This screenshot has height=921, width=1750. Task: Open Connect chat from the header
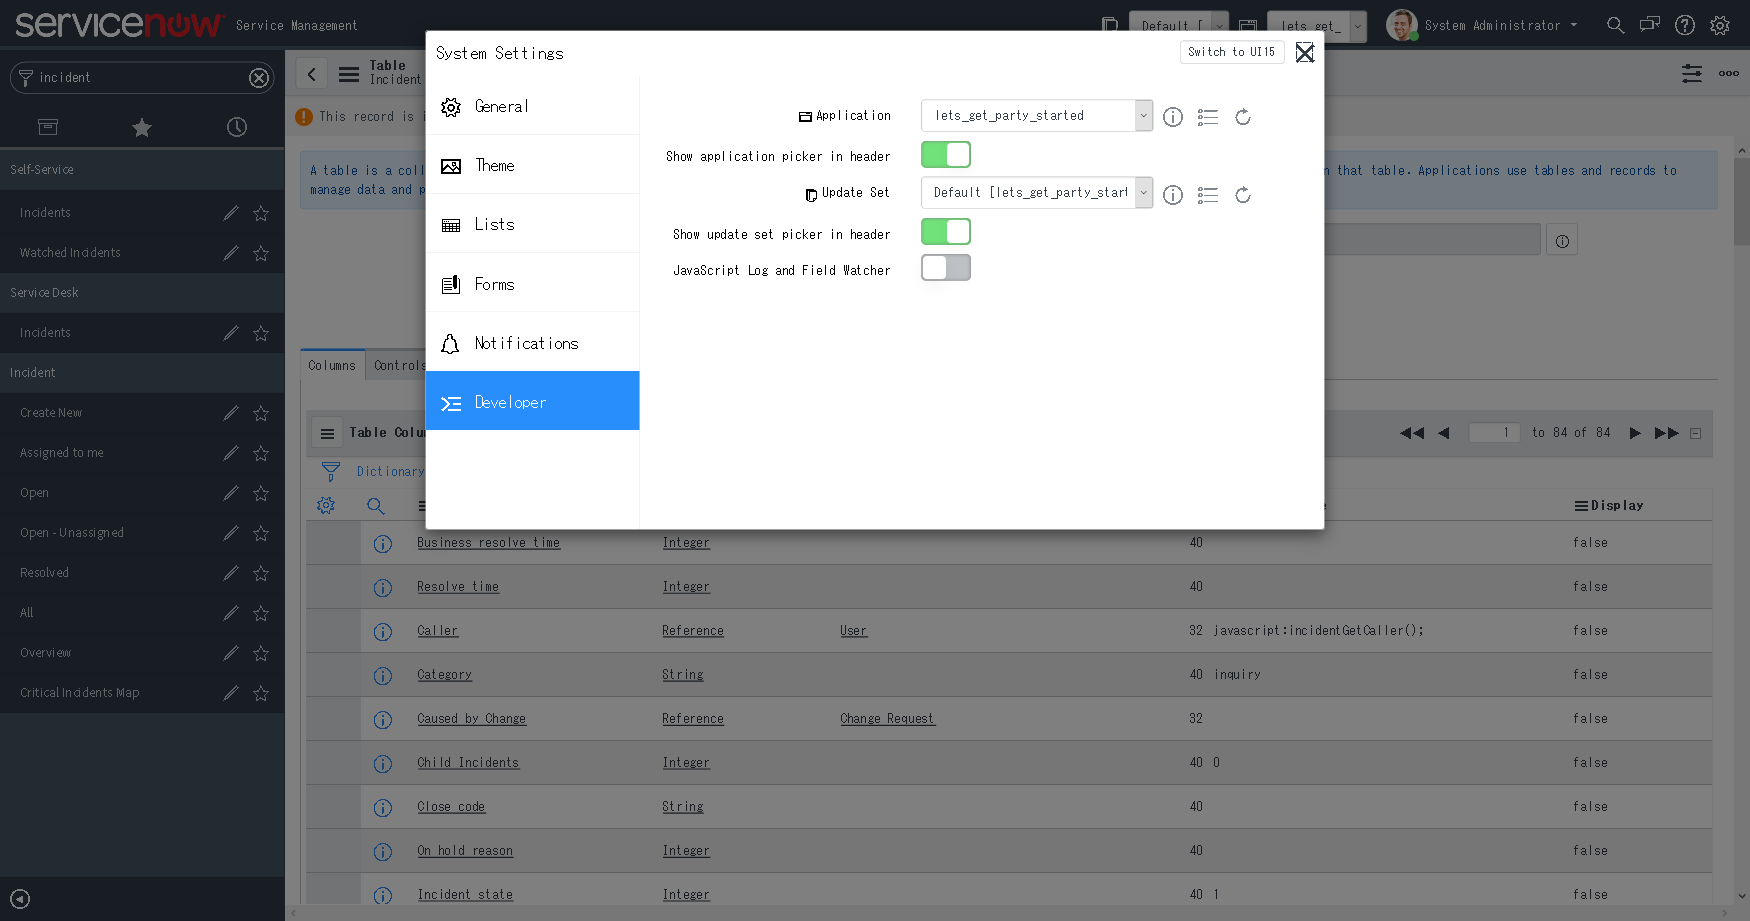[x=1649, y=25]
